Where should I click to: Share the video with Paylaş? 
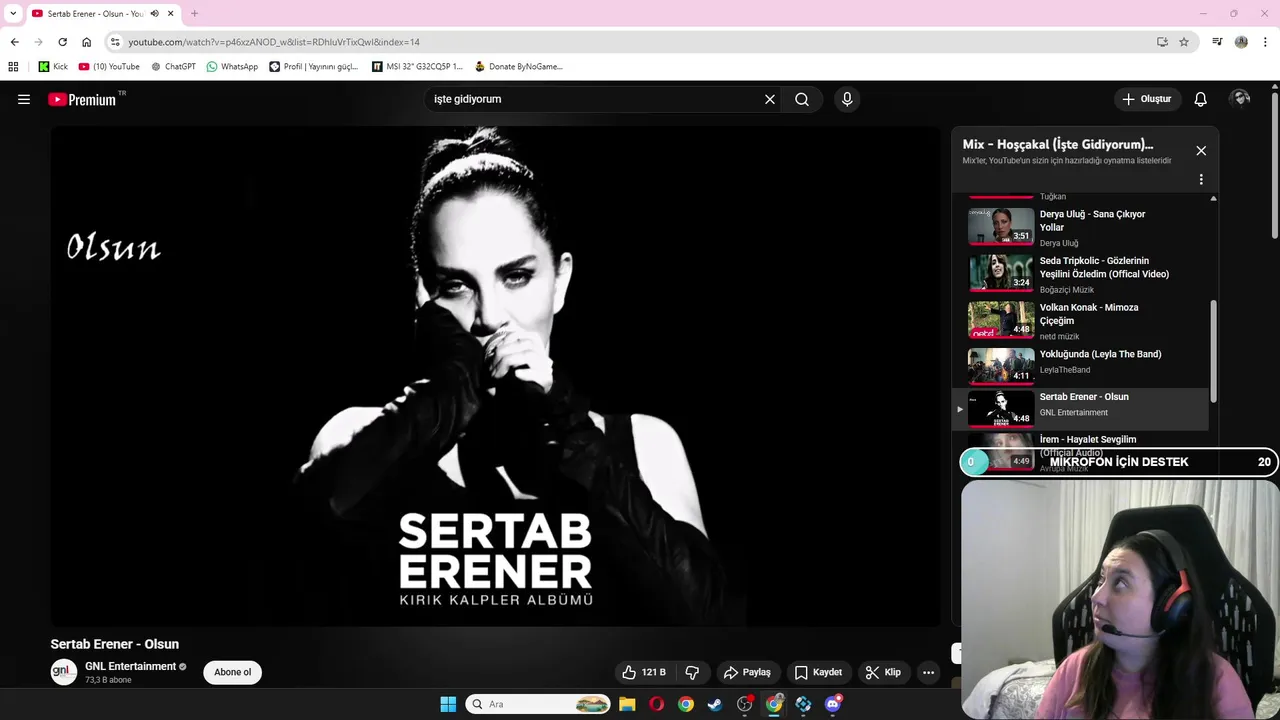[x=747, y=672]
